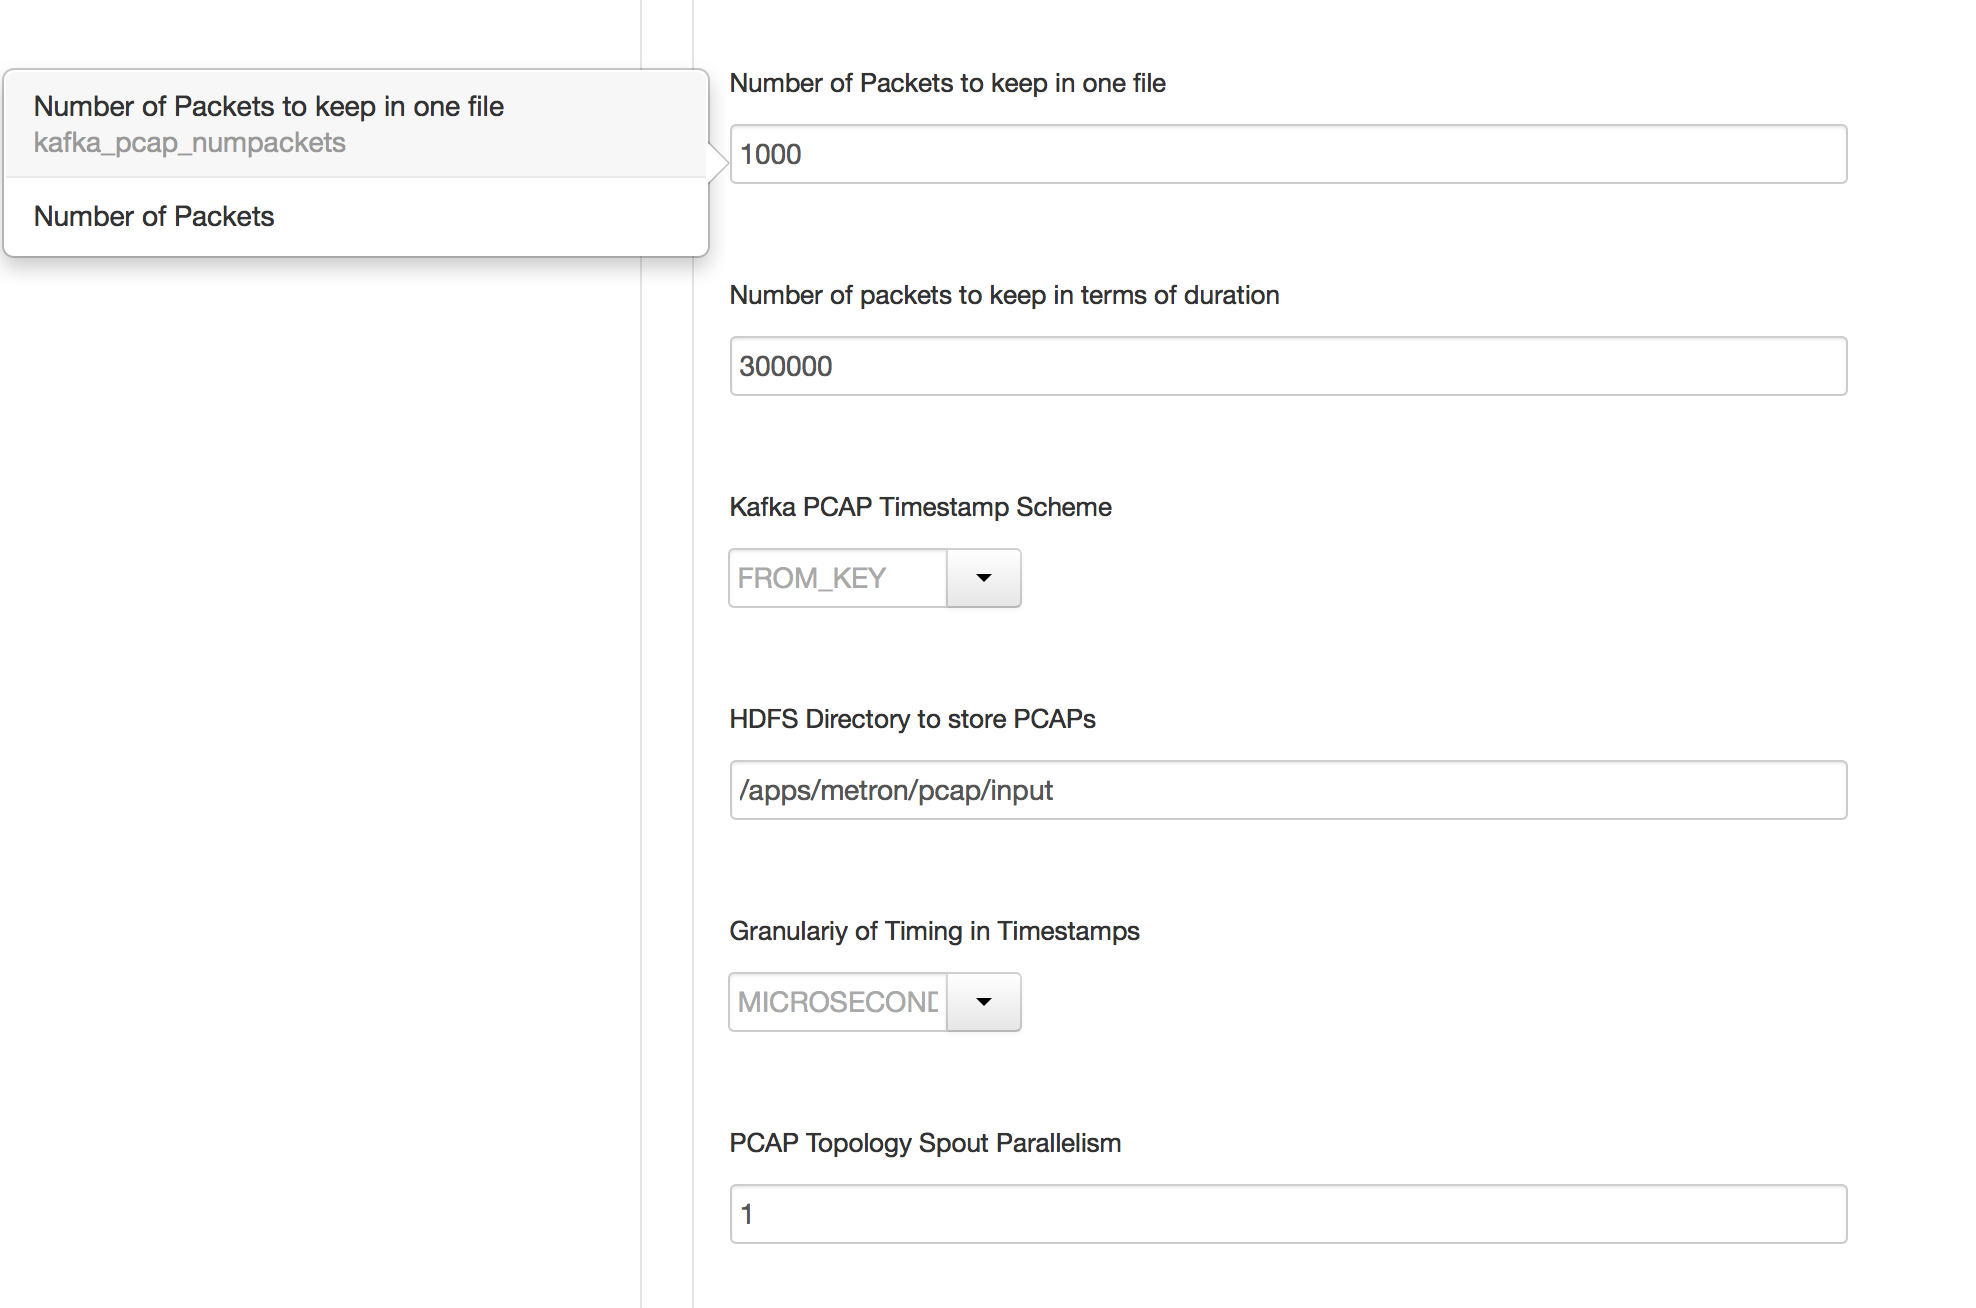Click the 'PCAP Topology Spout Parallelism' label

tap(925, 1143)
